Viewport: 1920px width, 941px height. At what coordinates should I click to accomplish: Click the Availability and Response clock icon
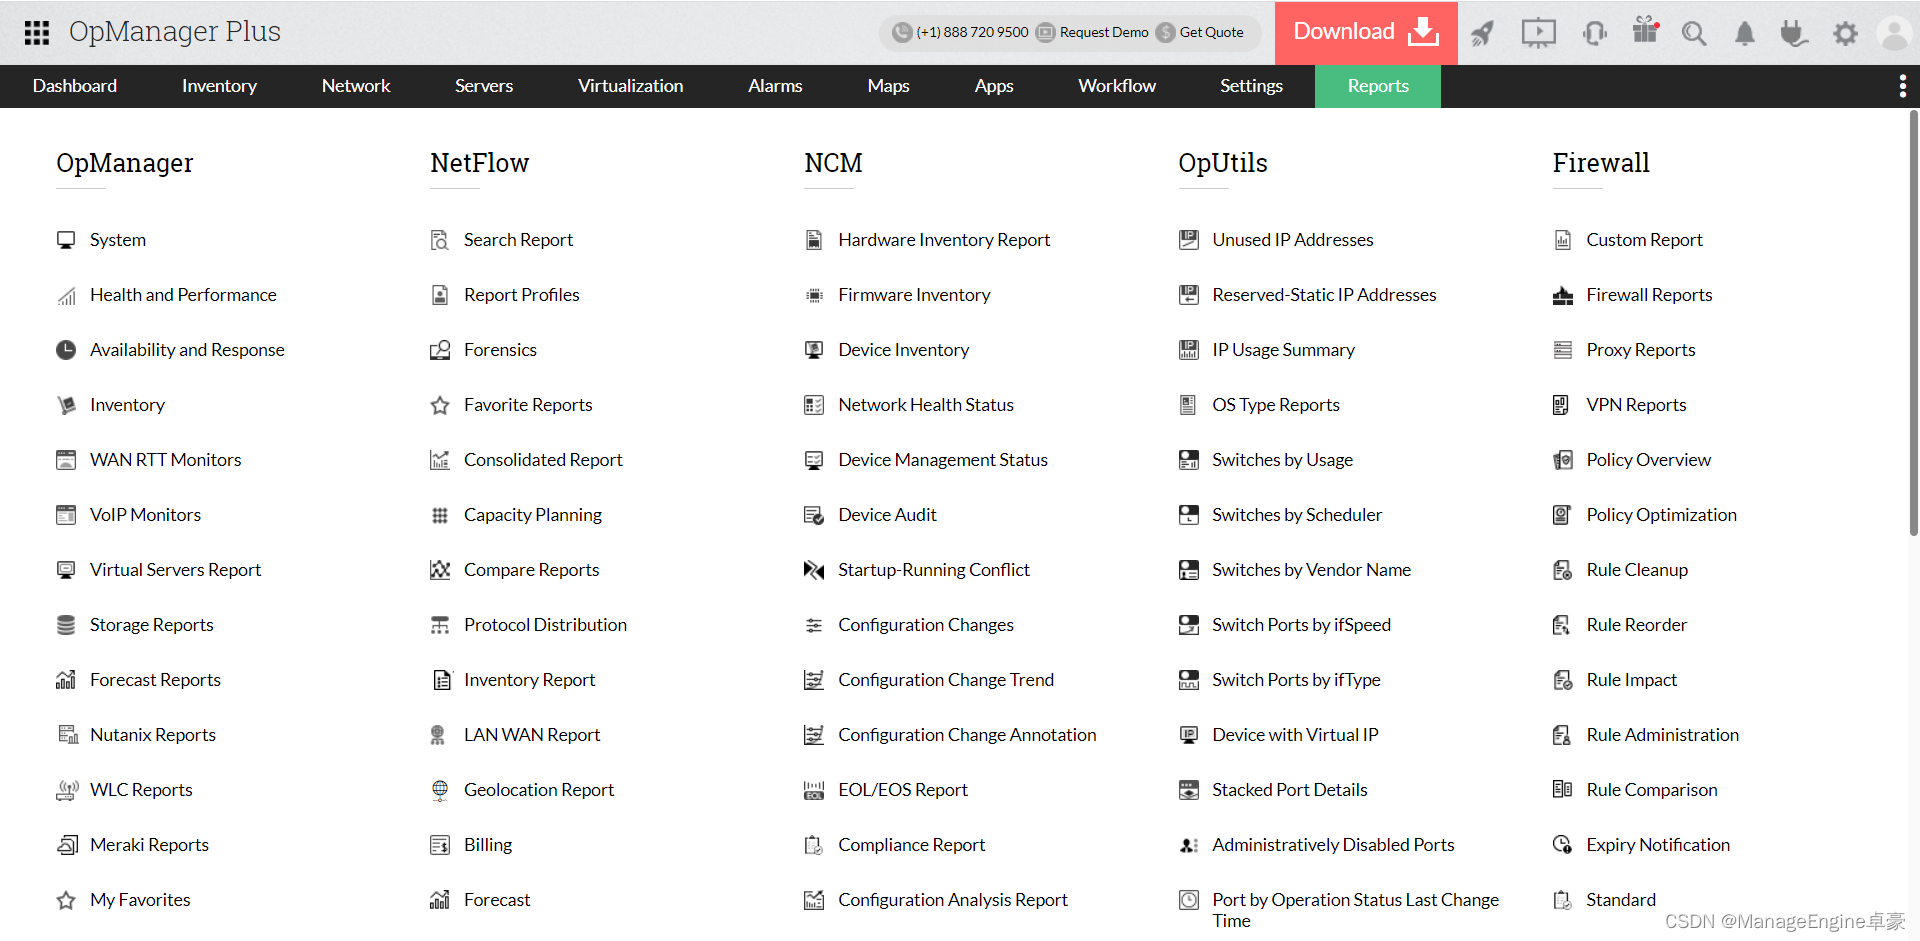click(x=66, y=350)
